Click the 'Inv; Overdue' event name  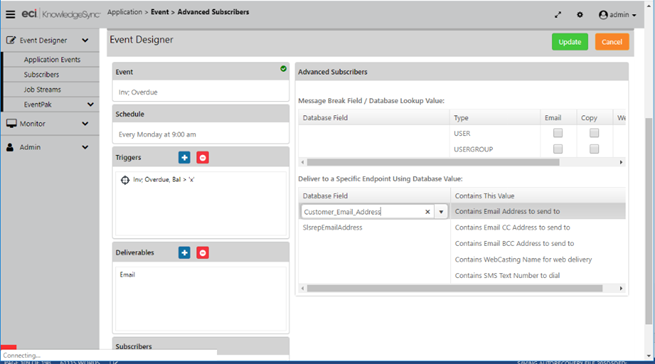click(138, 92)
